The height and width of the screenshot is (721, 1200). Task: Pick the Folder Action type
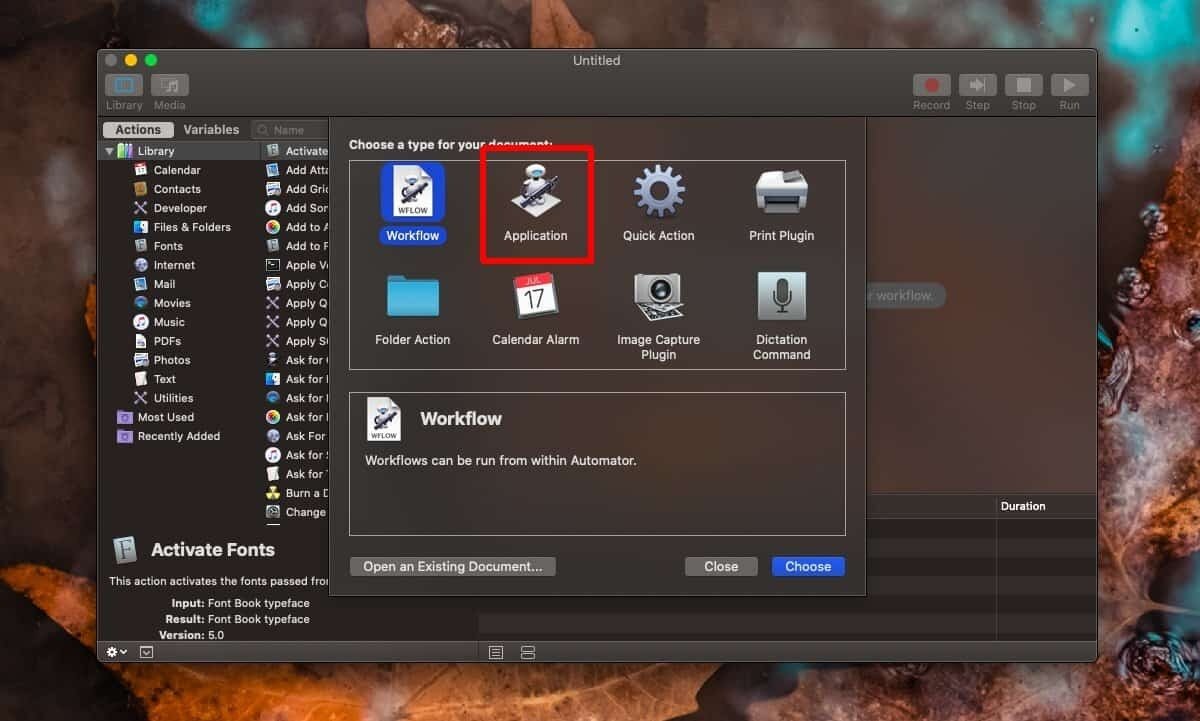412,297
